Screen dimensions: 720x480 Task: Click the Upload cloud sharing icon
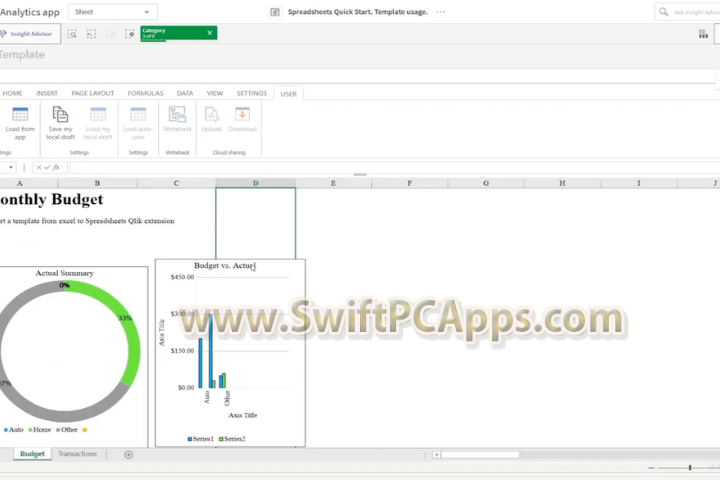(x=211, y=114)
